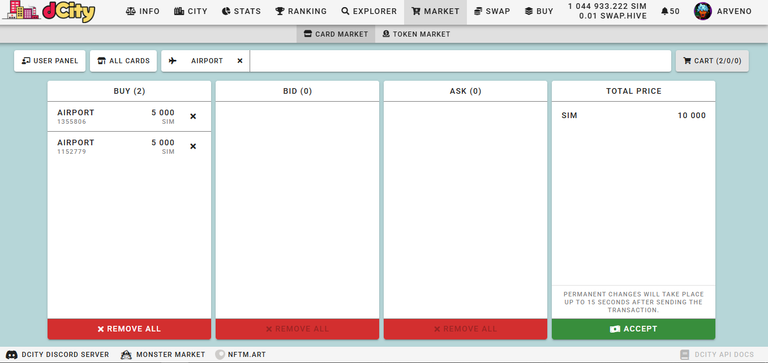This screenshot has width=768, height=363.
Task: Open the NFTM.ART link
Action: click(240, 354)
